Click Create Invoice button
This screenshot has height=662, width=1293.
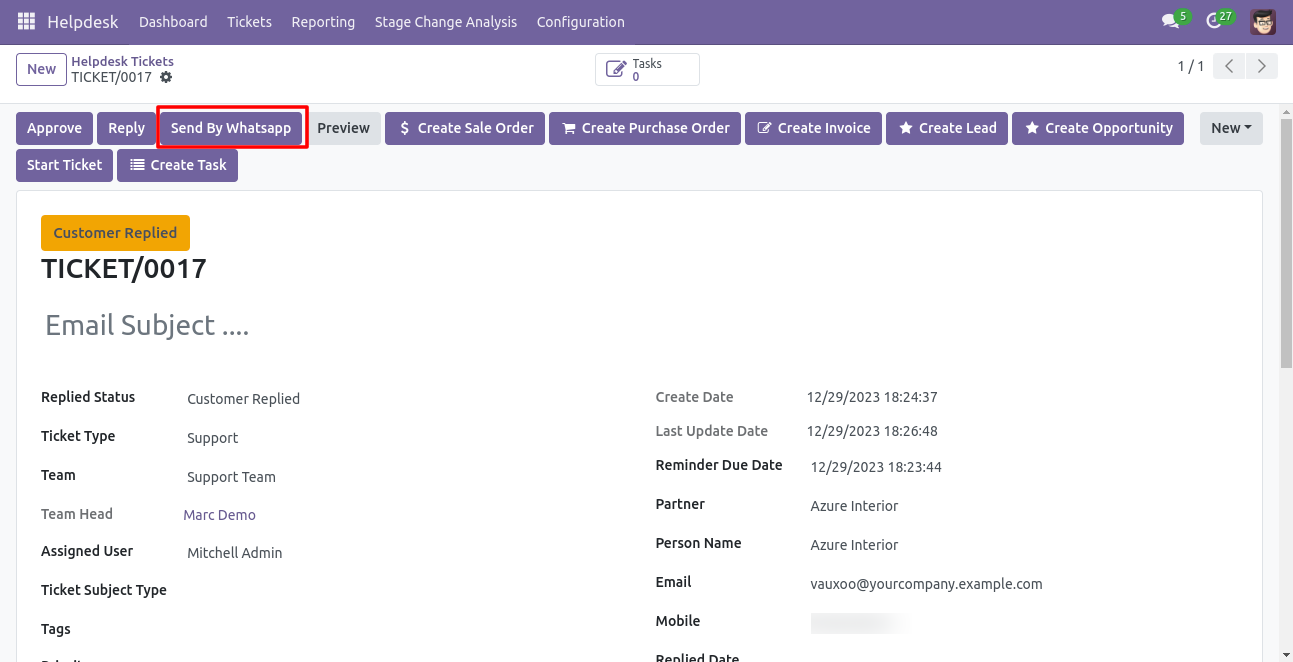click(813, 128)
